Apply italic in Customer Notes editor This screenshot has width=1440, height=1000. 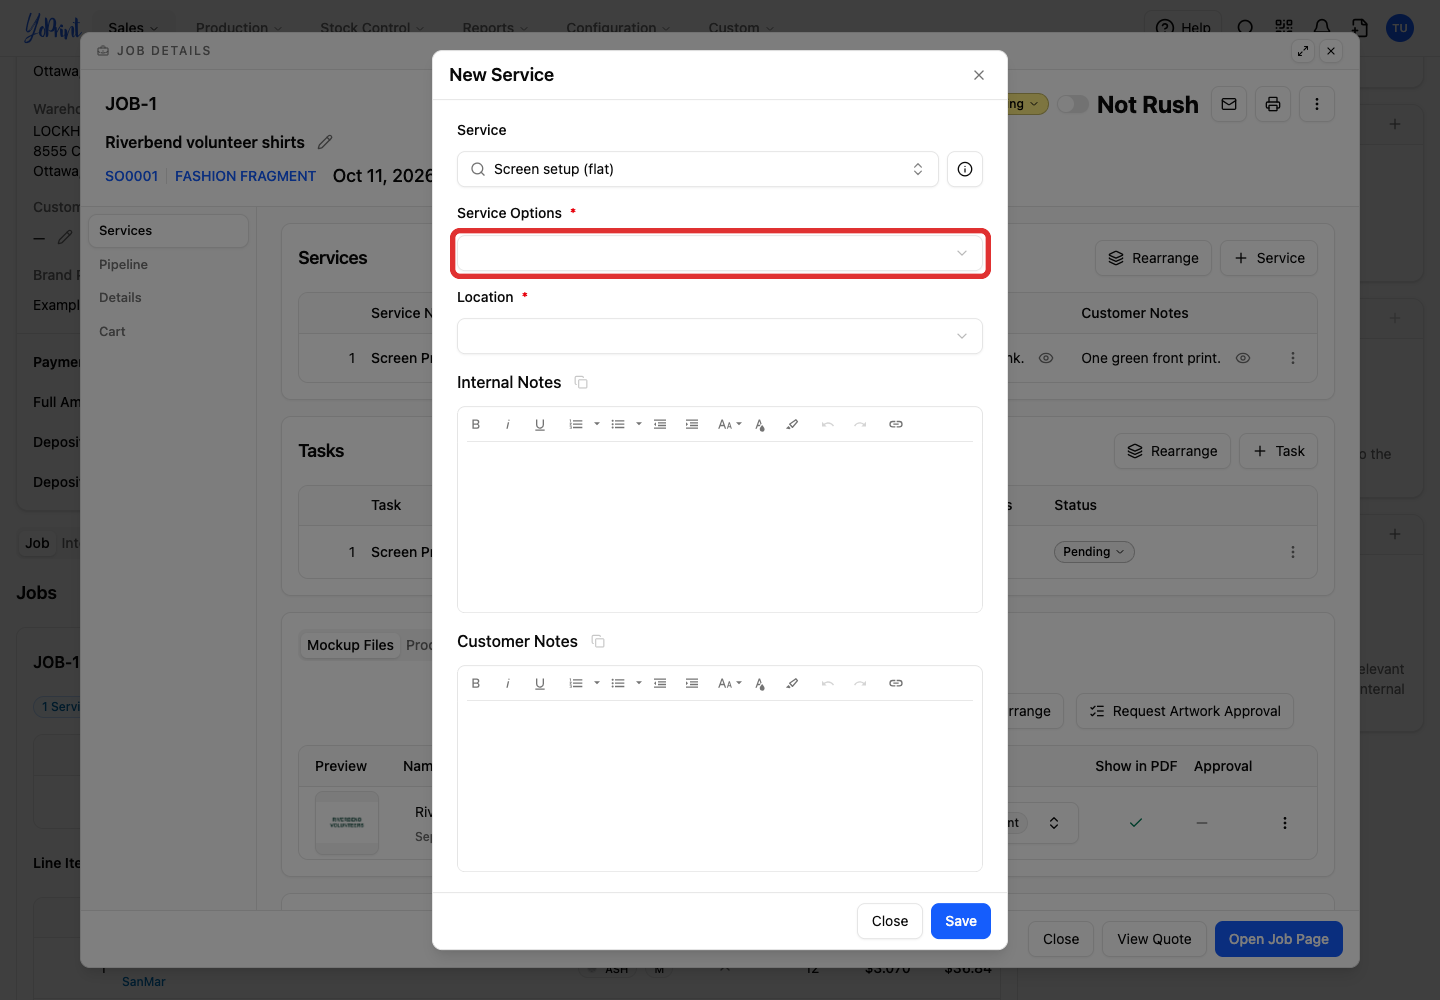pos(508,683)
